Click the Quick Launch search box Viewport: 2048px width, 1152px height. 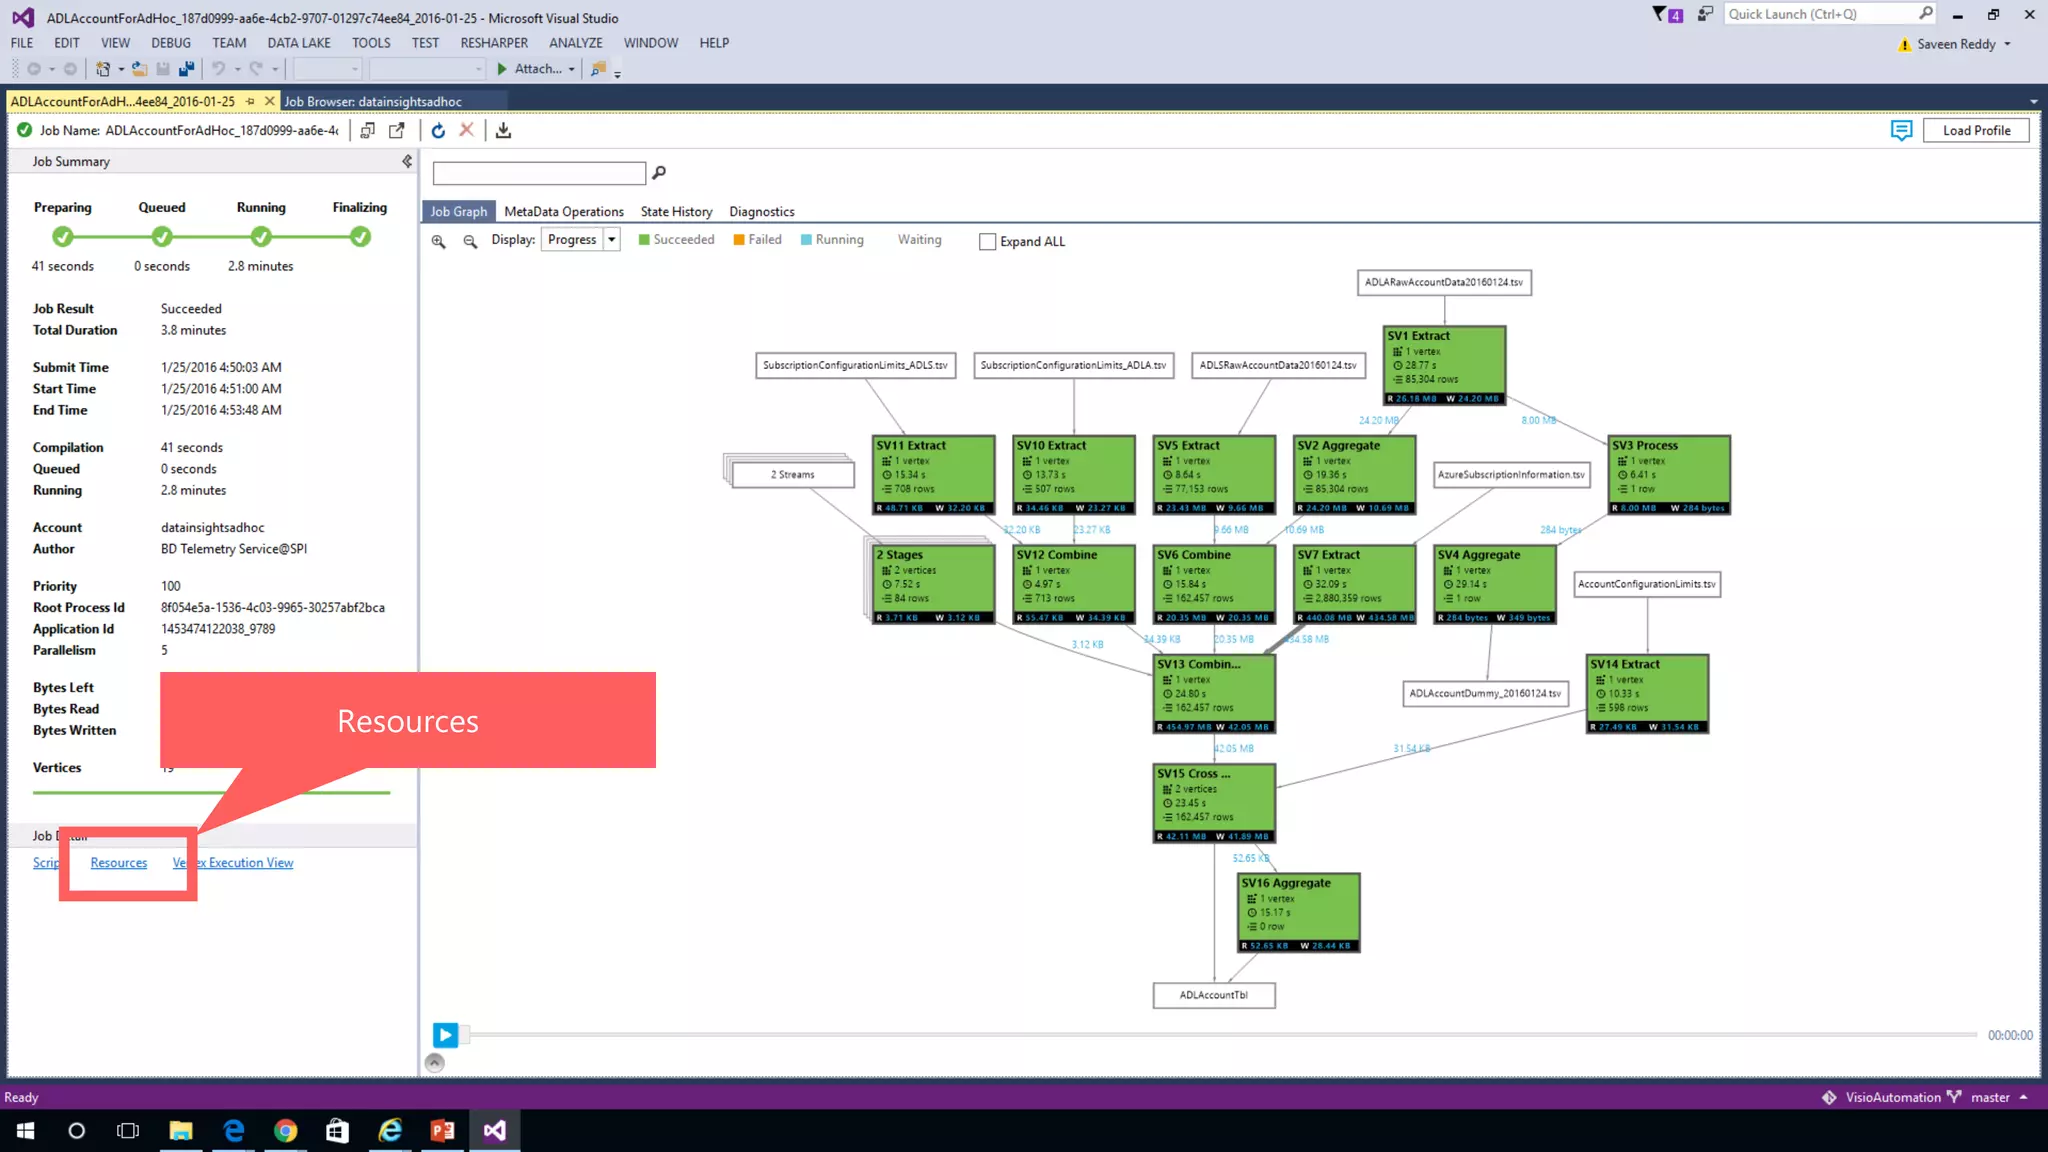[x=1829, y=14]
